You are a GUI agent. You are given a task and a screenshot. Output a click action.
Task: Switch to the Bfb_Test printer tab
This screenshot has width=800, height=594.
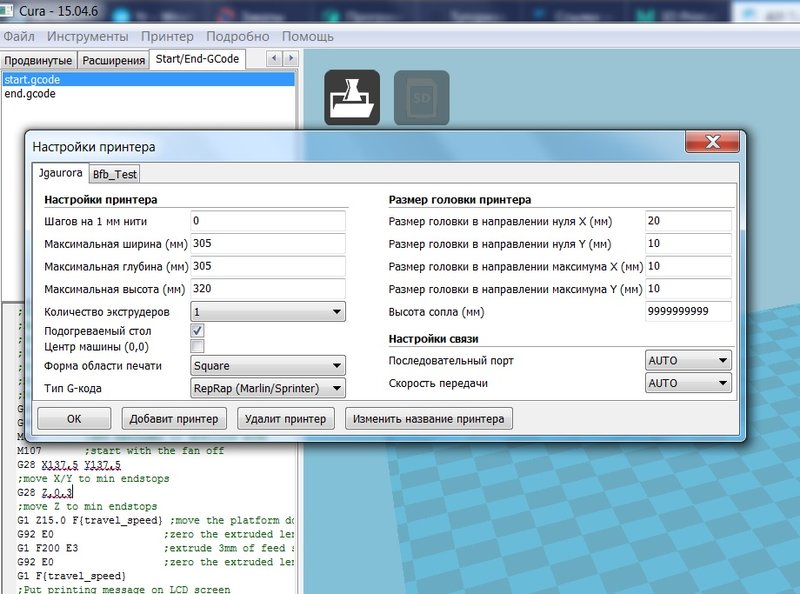(115, 173)
